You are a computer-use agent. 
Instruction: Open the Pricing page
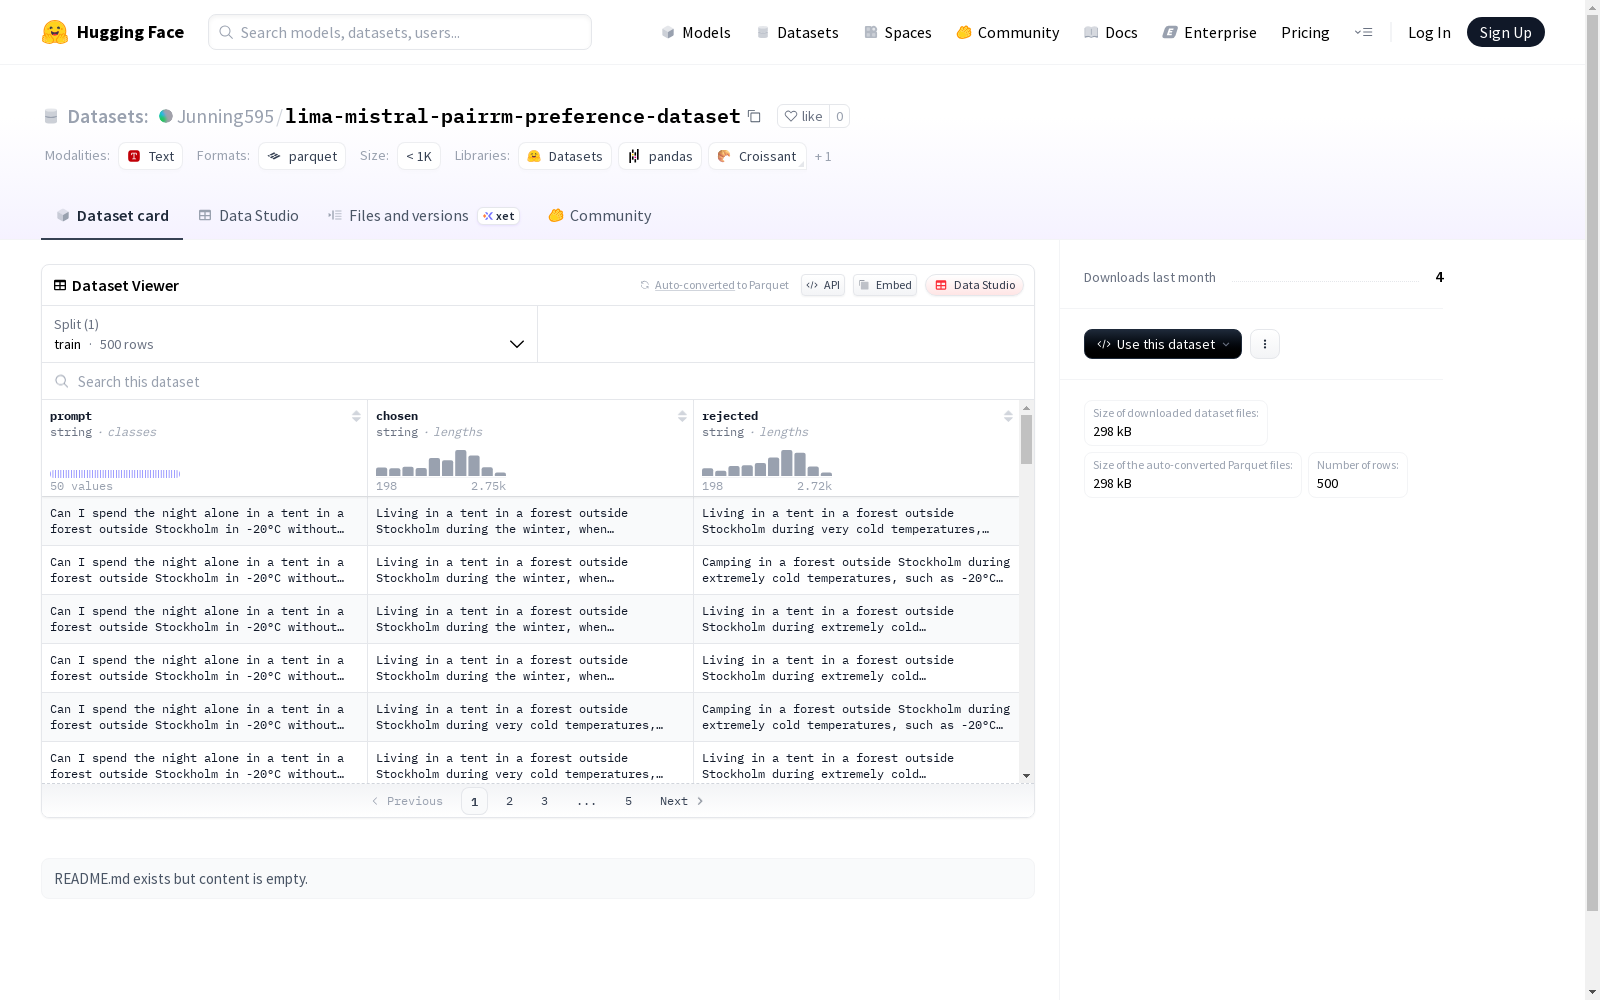(x=1305, y=32)
